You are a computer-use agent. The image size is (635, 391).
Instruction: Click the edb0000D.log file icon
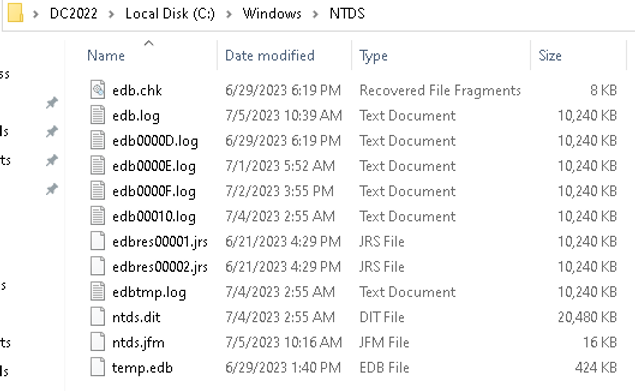98,140
